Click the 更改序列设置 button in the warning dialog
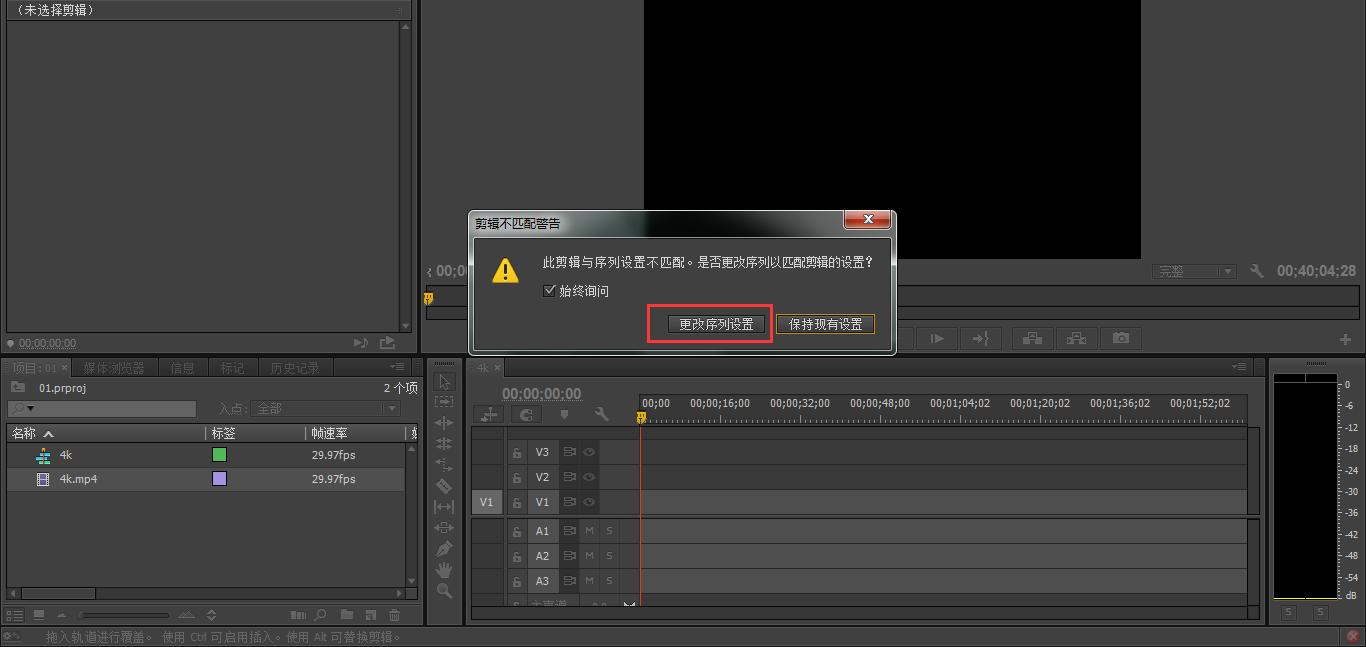 point(716,324)
